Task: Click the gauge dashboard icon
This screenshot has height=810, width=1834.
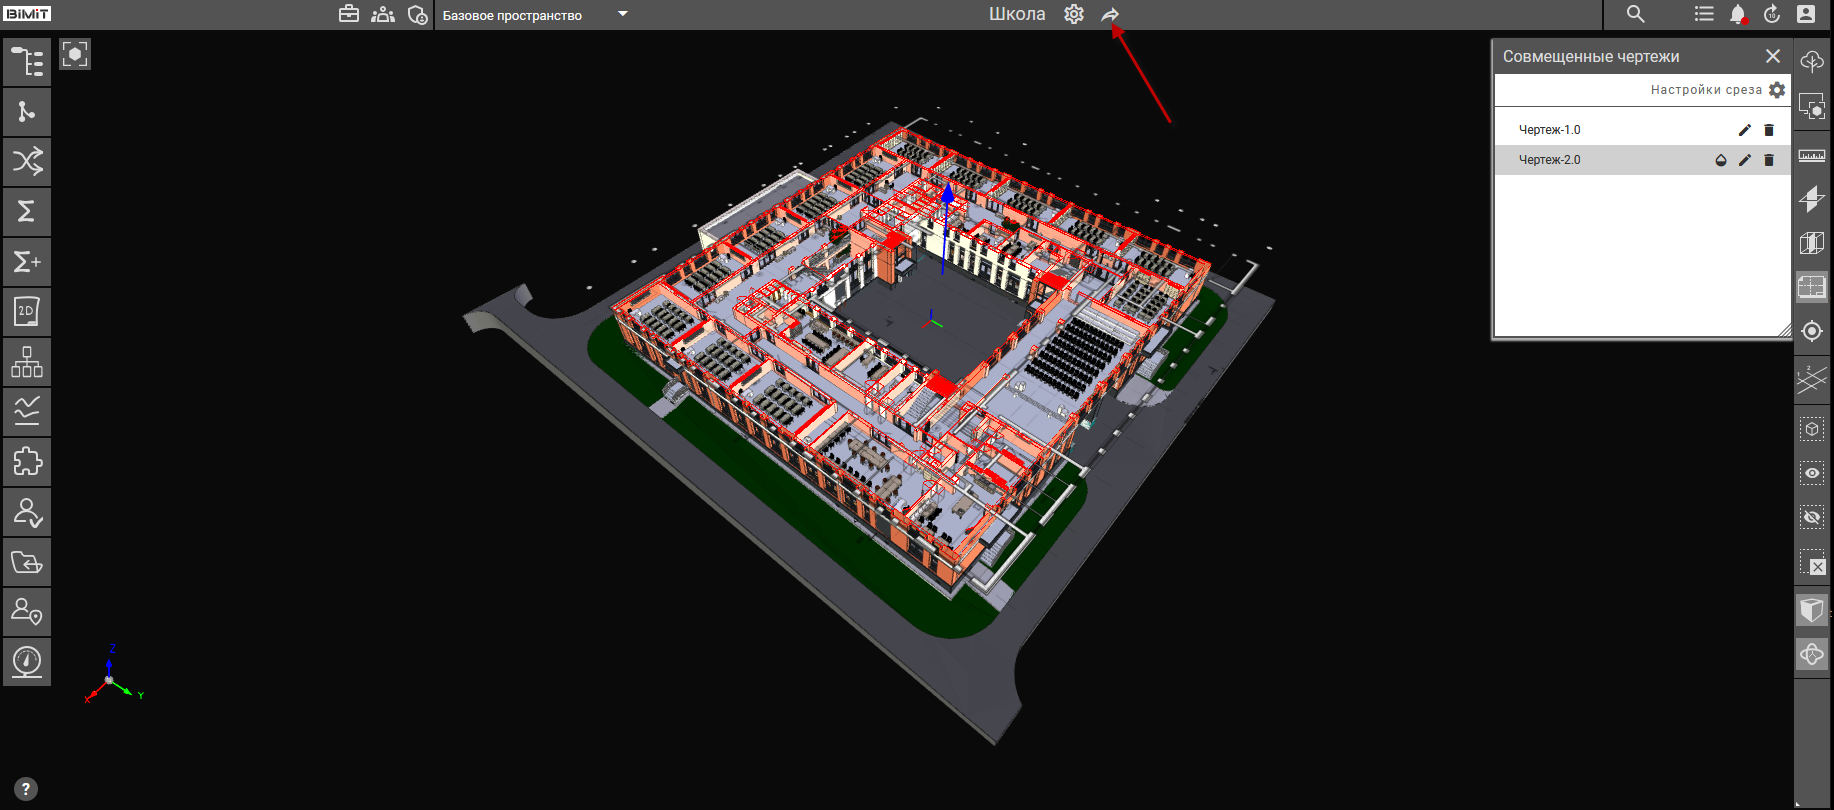Action: pyautogui.click(x=27, y=661)
